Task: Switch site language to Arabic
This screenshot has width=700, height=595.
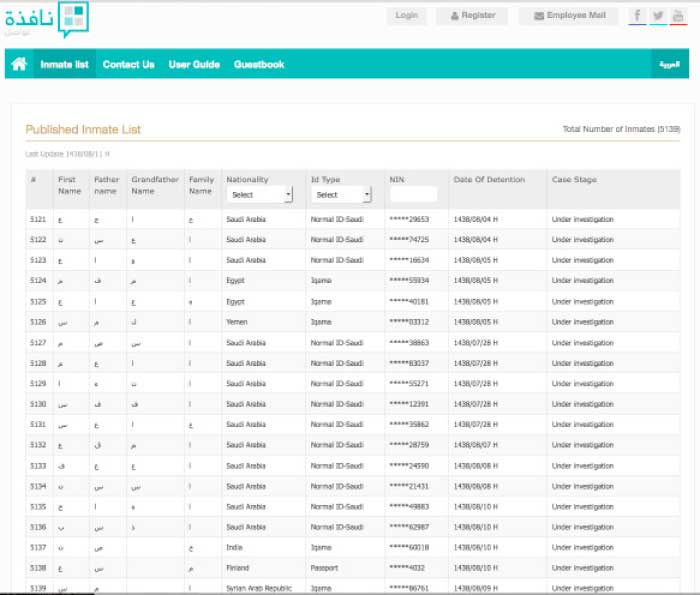Action: point(669,64)
